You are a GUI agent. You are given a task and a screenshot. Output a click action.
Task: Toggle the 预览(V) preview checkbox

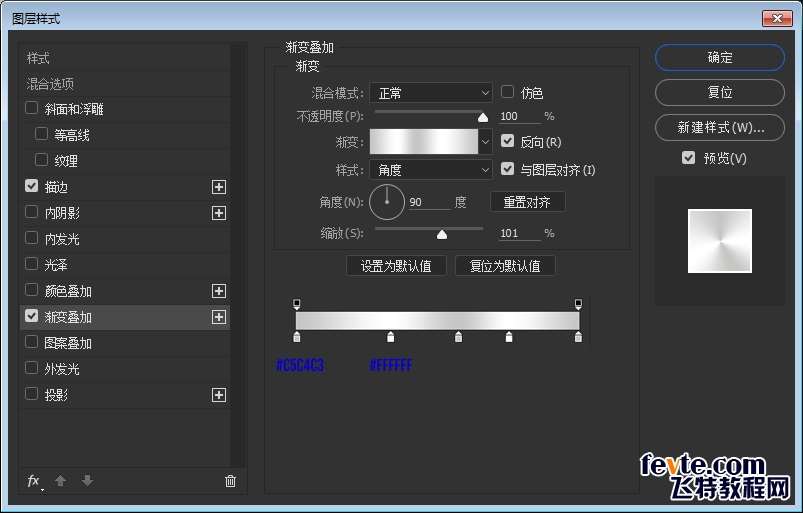[x=688, y=158]
